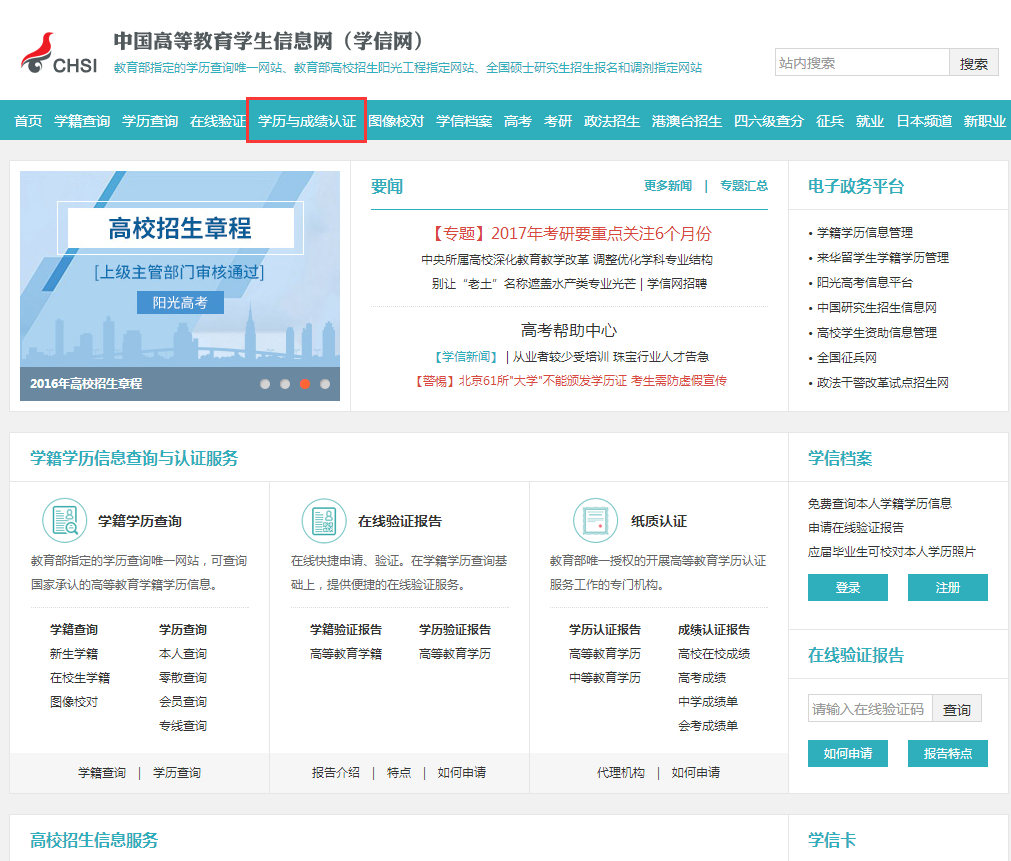Screen dimensions: 1011x861
Task: Click the 学籍学历查询 document search icon
Action: point(64,520)
